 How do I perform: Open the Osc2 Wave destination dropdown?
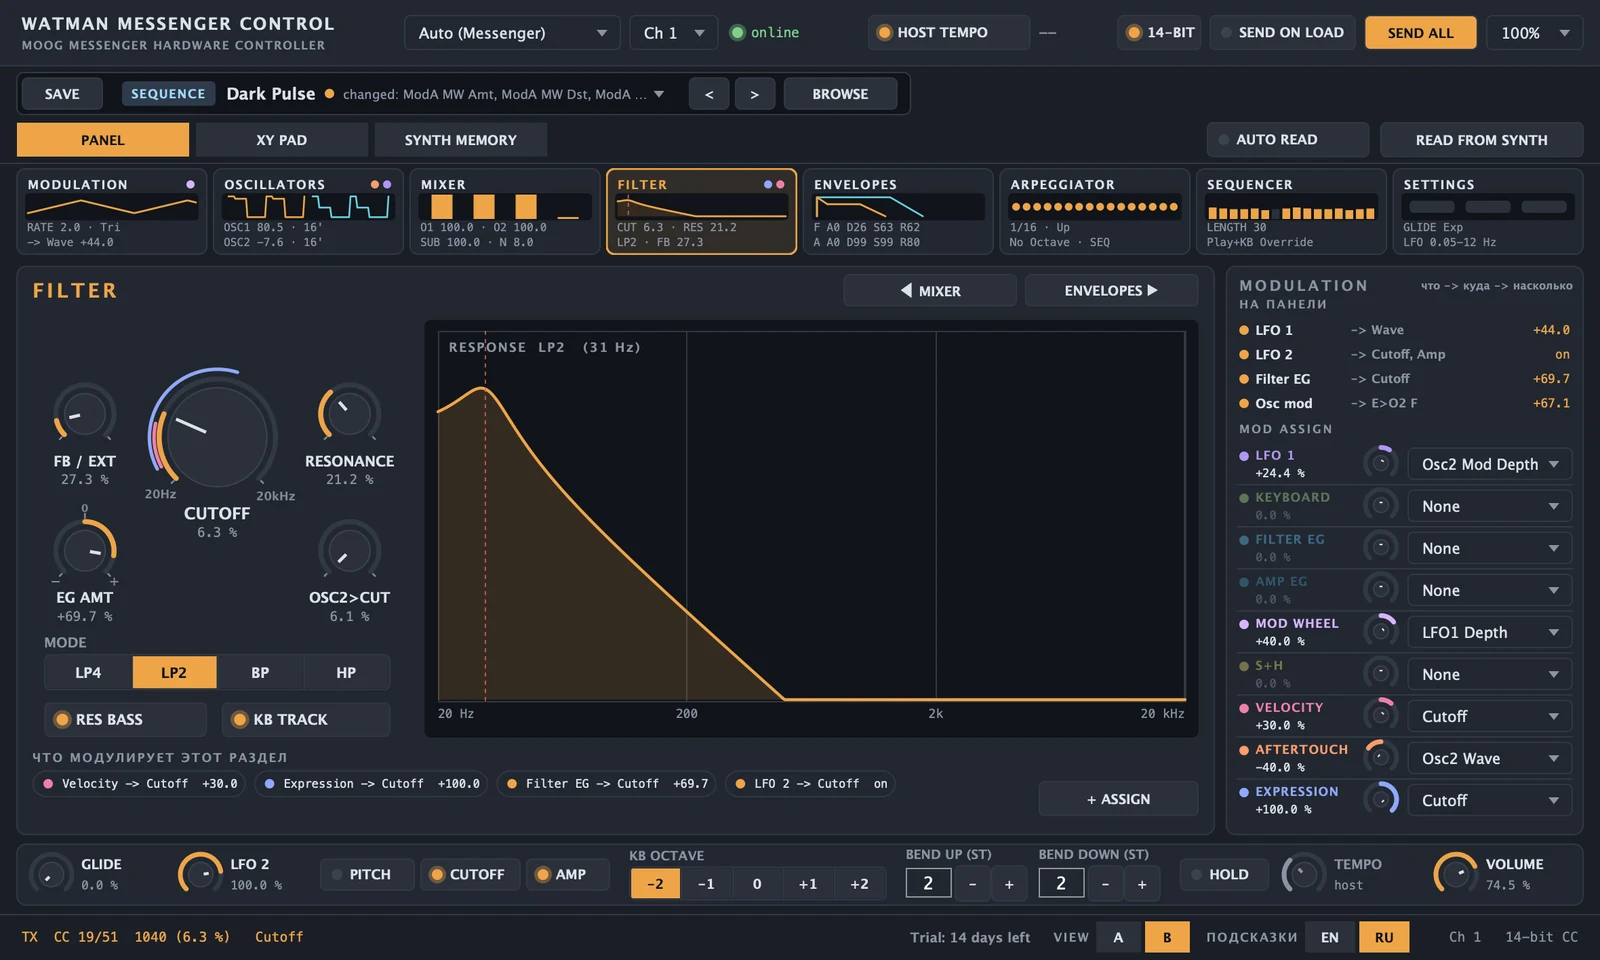coord(1490,758)
